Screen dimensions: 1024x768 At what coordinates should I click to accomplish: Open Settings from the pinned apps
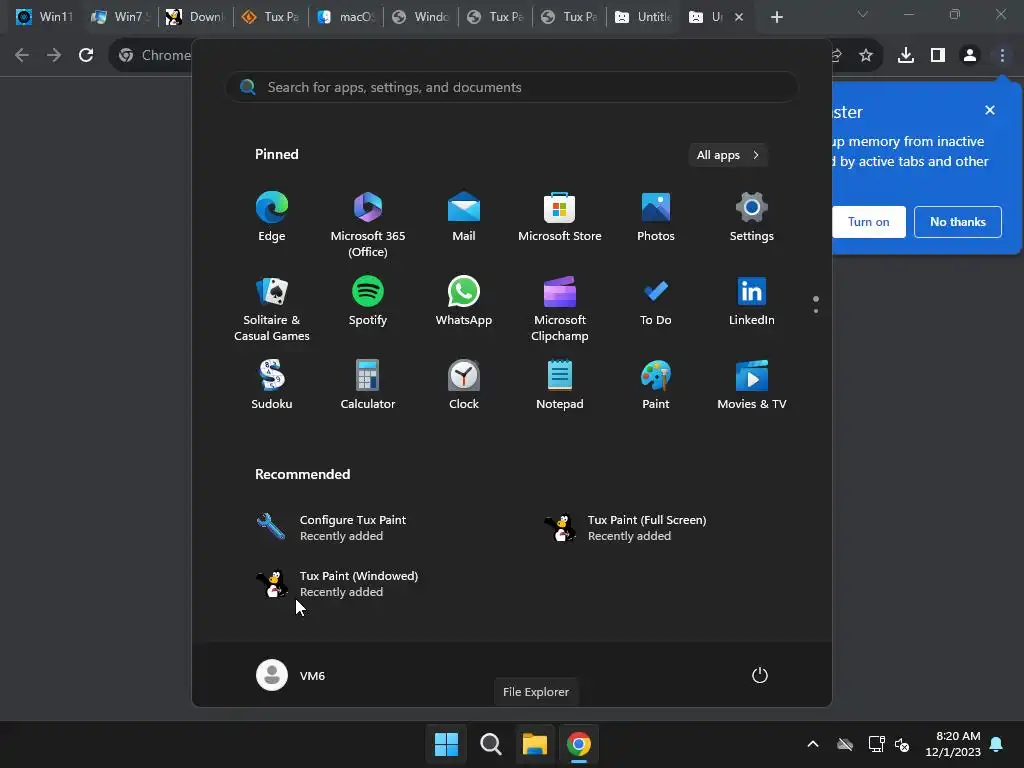click(x=752, y=217)
